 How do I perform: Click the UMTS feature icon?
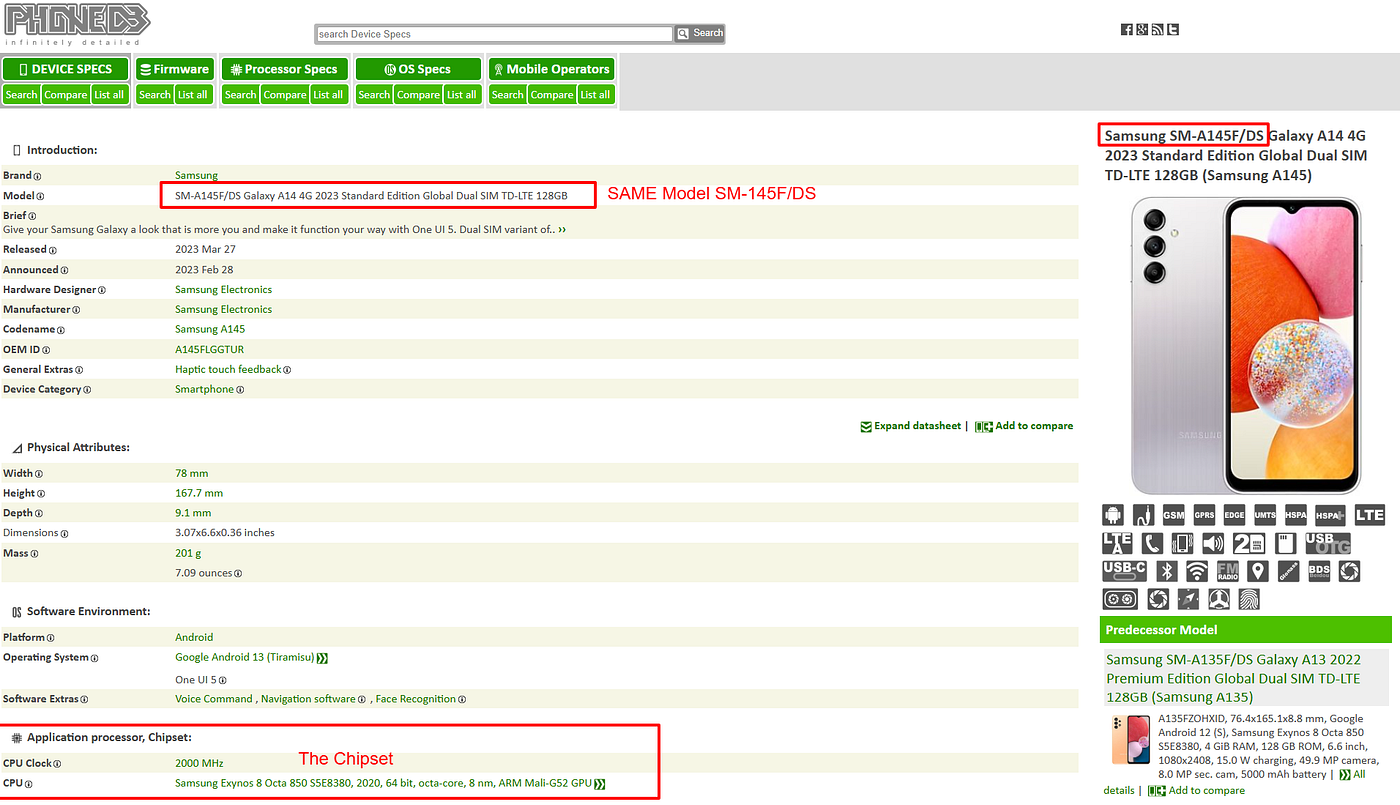point(1265,515)
